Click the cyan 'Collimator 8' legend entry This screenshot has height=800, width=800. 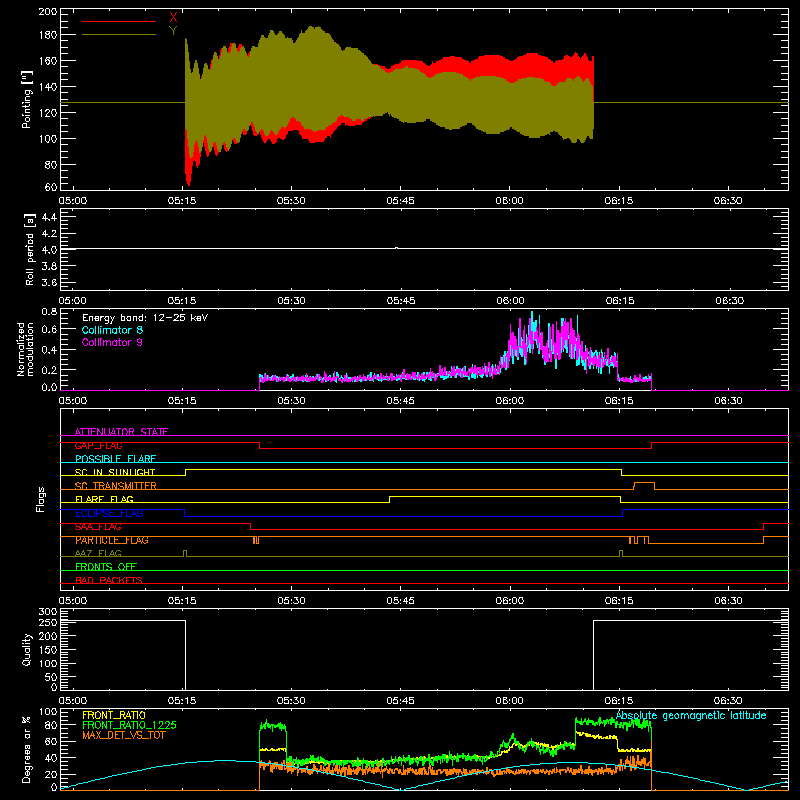click(x=112, y=330)
